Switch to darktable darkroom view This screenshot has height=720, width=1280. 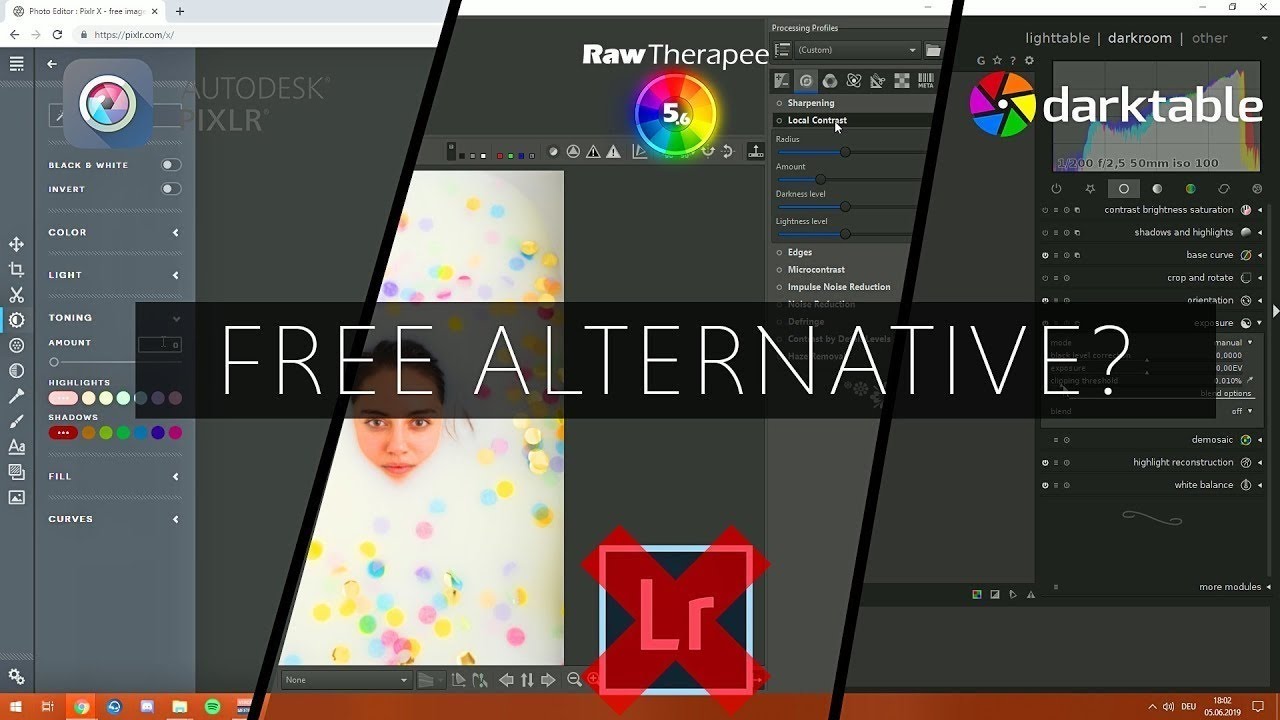(1139, 38)
